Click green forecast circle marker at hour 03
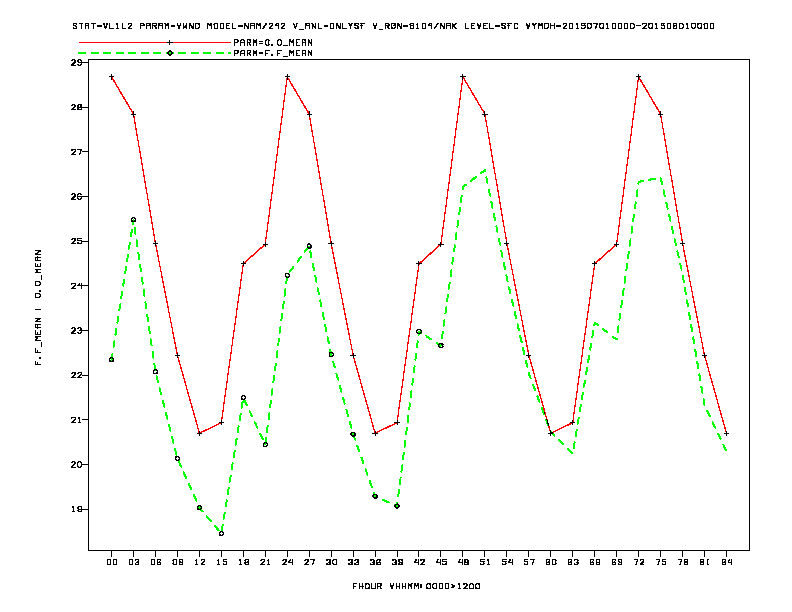 [x=133, y=220]
